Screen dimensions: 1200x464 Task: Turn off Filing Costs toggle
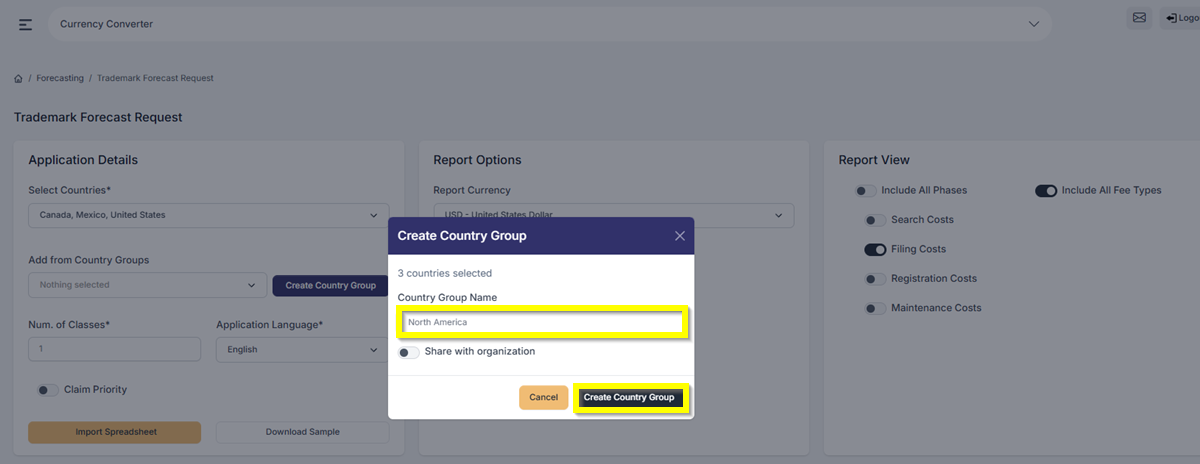coord(875,249)
